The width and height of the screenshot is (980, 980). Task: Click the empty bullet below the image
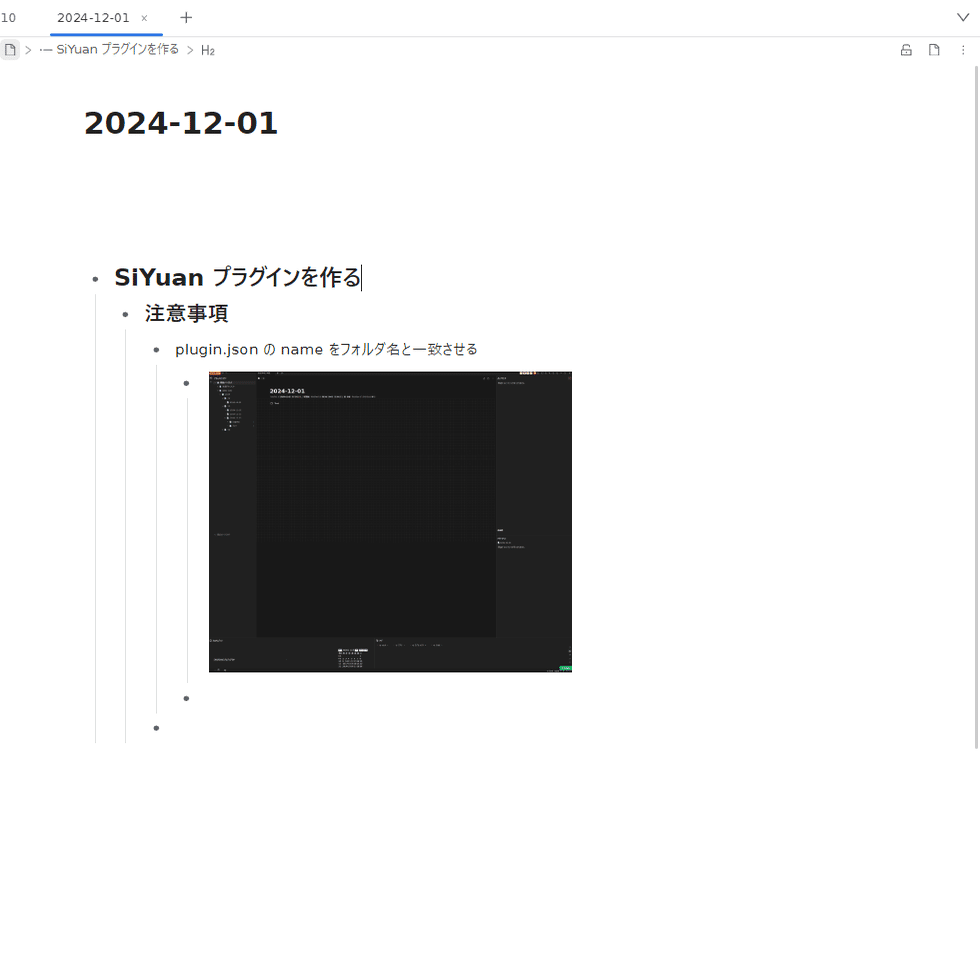coord(186,698)
